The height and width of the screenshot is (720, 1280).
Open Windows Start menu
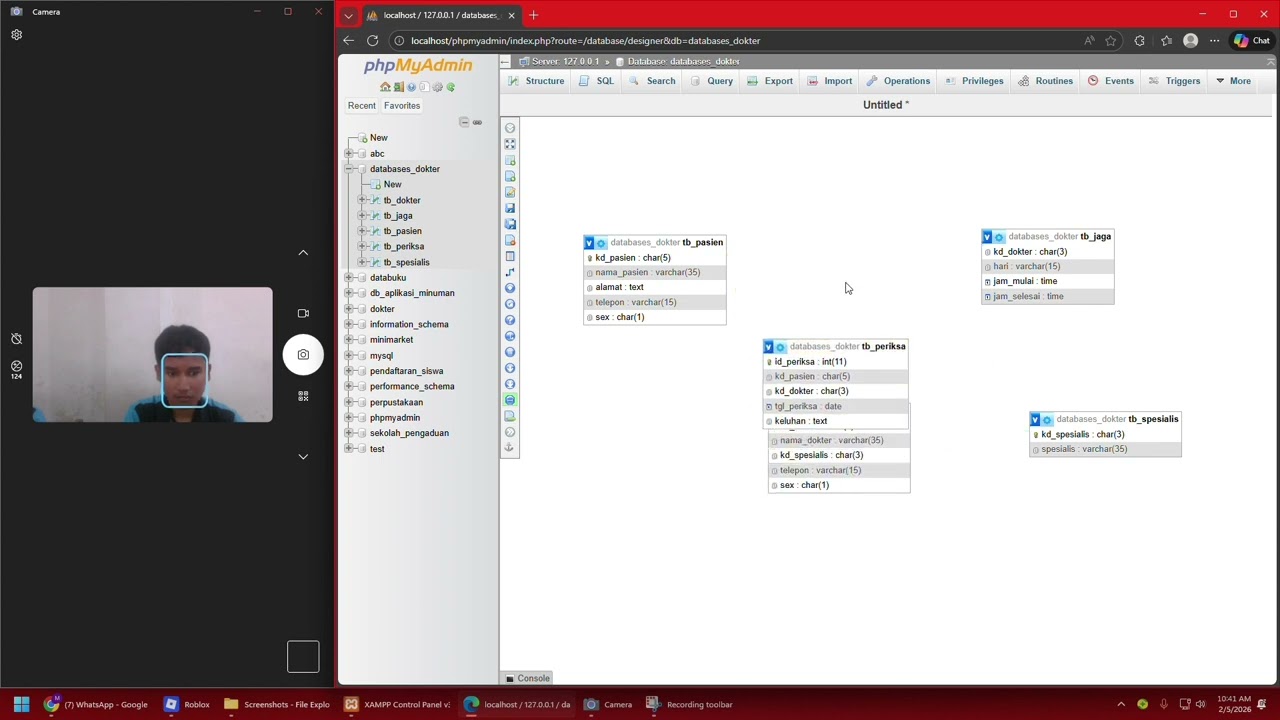point(21,704)
